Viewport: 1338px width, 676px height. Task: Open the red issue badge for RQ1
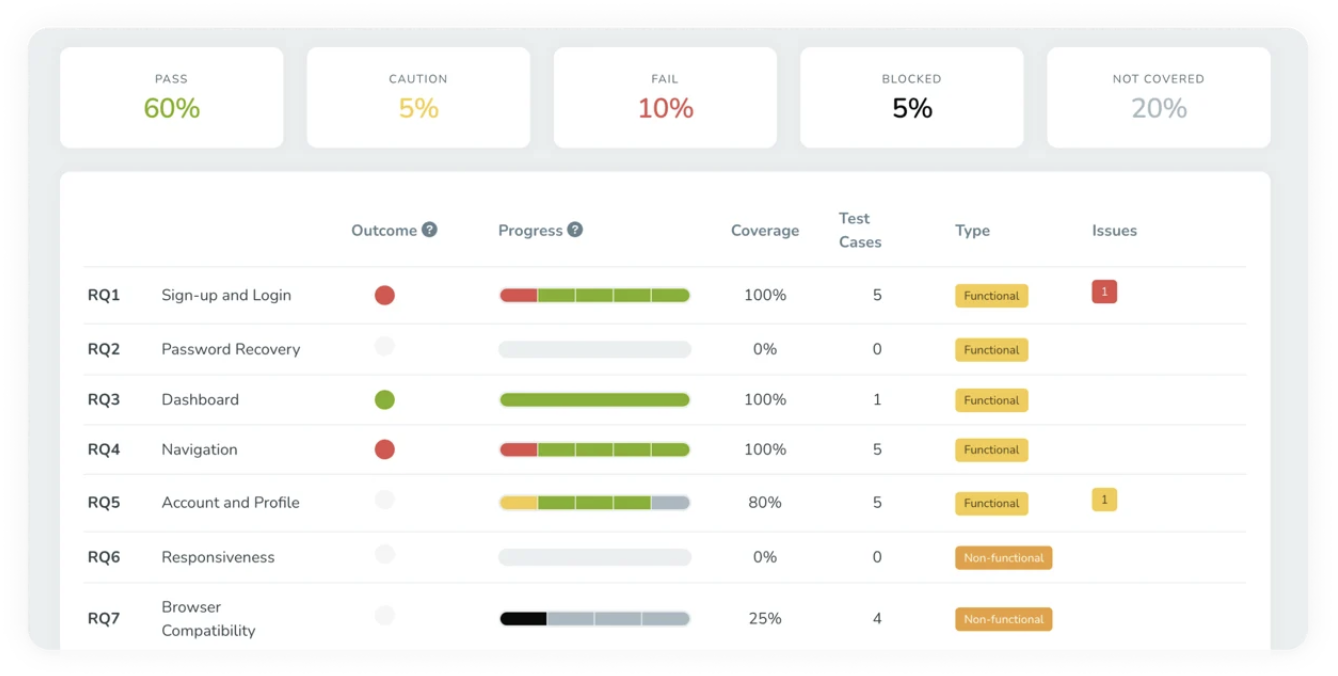pos(1104,292)
